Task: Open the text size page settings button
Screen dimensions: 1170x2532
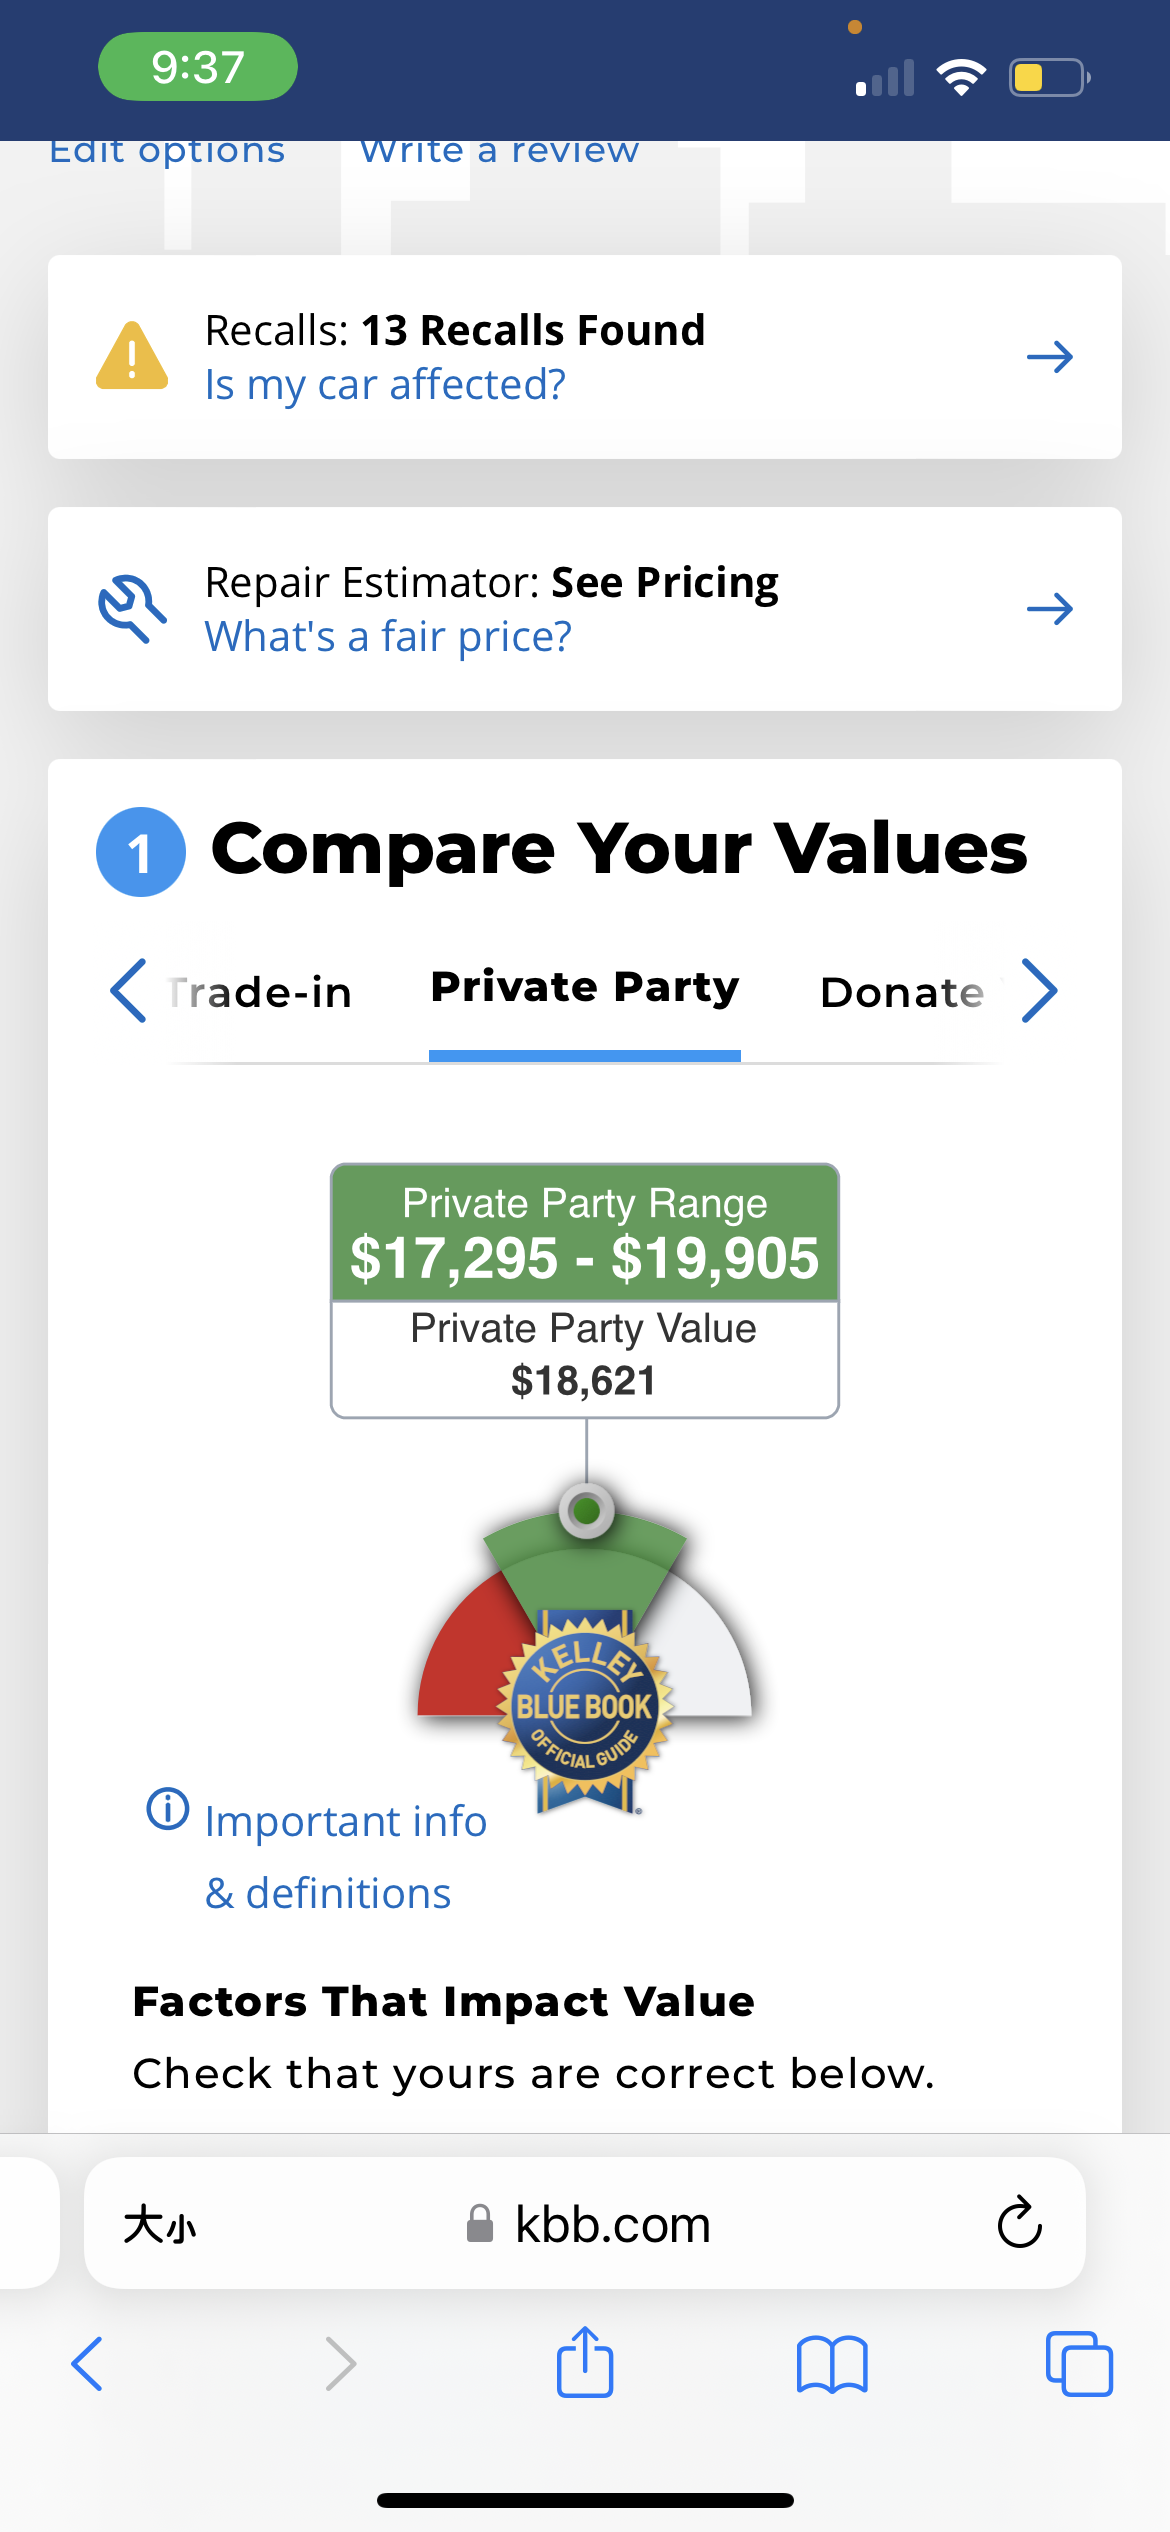Action: (160, 2225)
